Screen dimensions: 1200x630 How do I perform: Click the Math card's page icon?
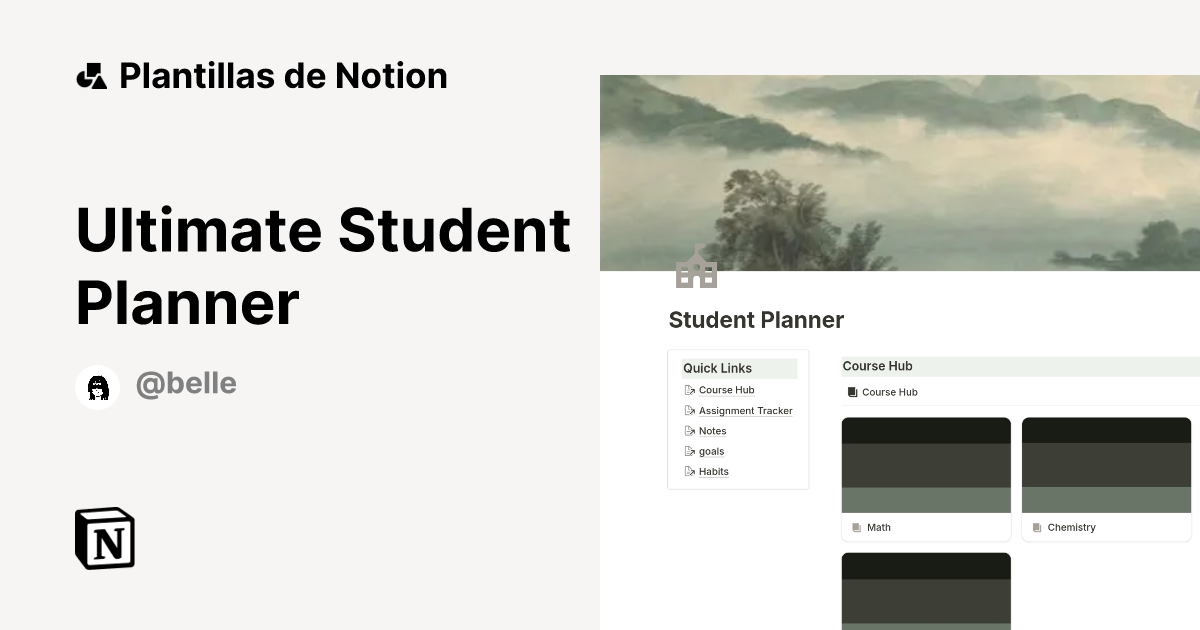(856, 527)
